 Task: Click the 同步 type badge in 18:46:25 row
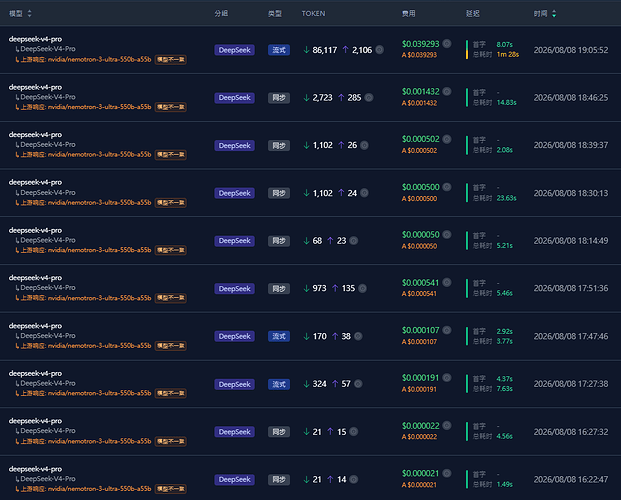(x=279, y=98)
